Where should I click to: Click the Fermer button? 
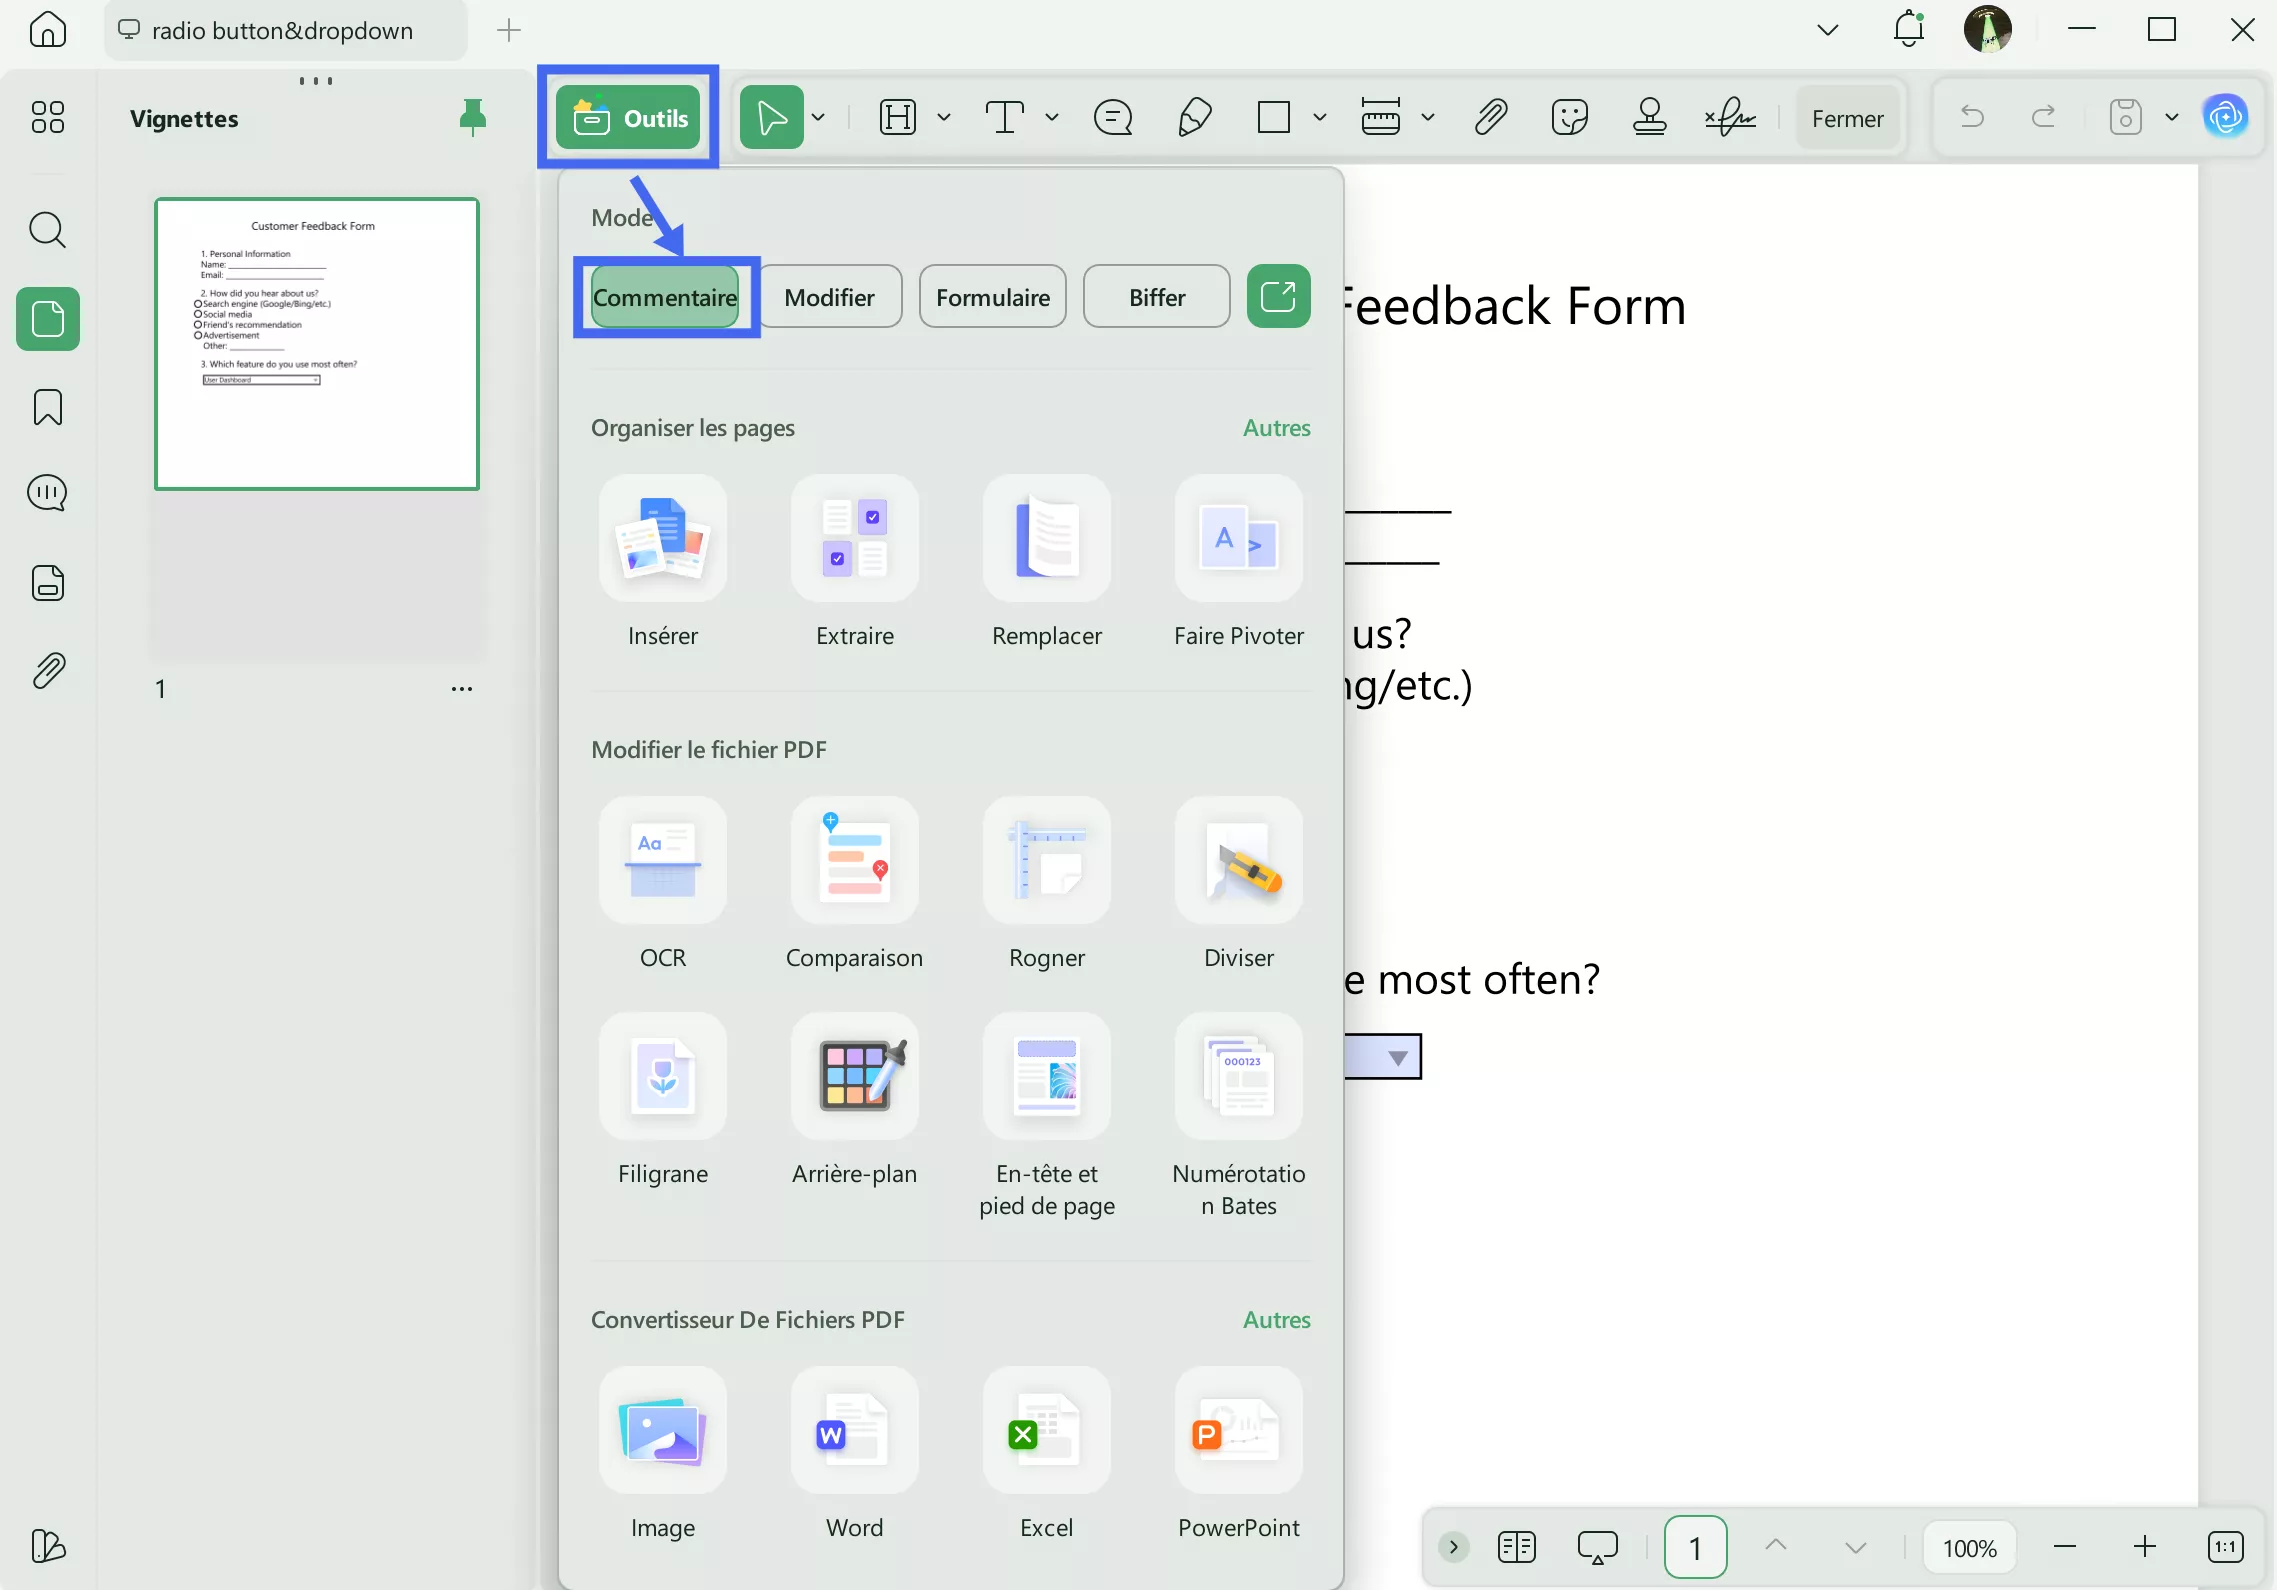pos(1846,118)
